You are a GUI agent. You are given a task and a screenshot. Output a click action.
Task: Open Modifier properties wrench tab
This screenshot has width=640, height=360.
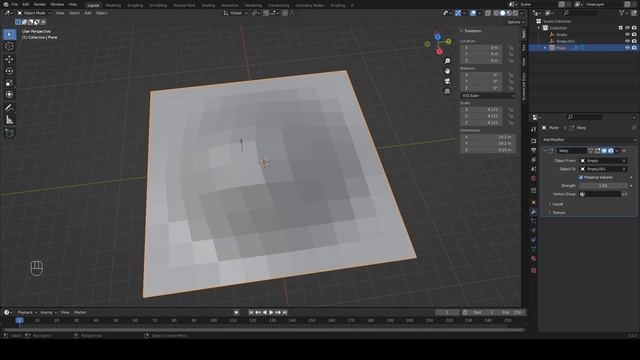533,211
